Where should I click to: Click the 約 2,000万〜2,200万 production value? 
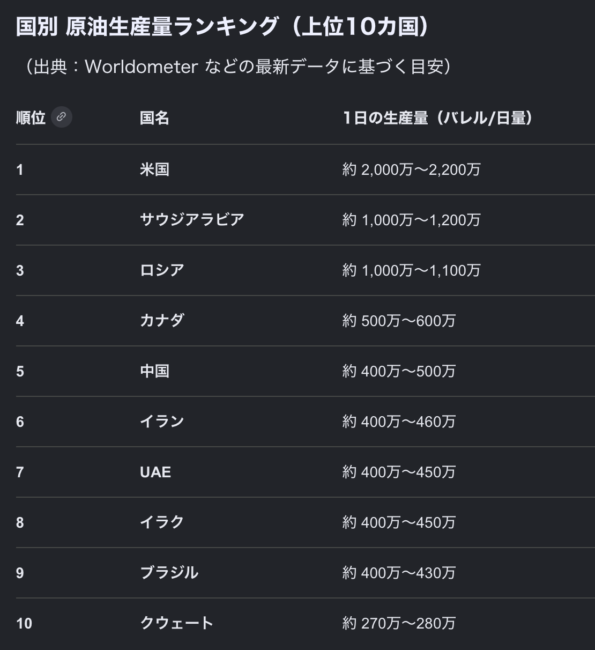pyautogui.click(x=411, y=170)
